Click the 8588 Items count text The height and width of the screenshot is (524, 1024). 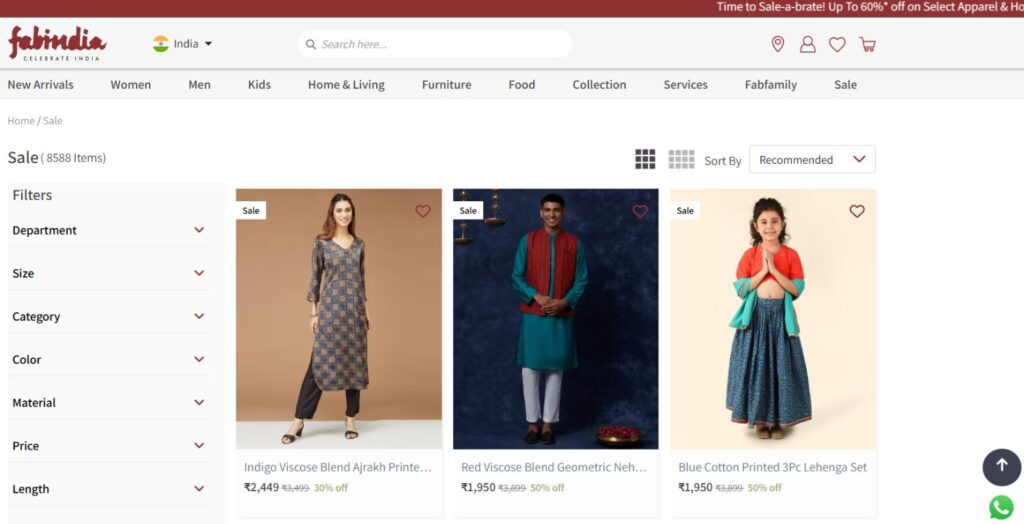[73, 158]
